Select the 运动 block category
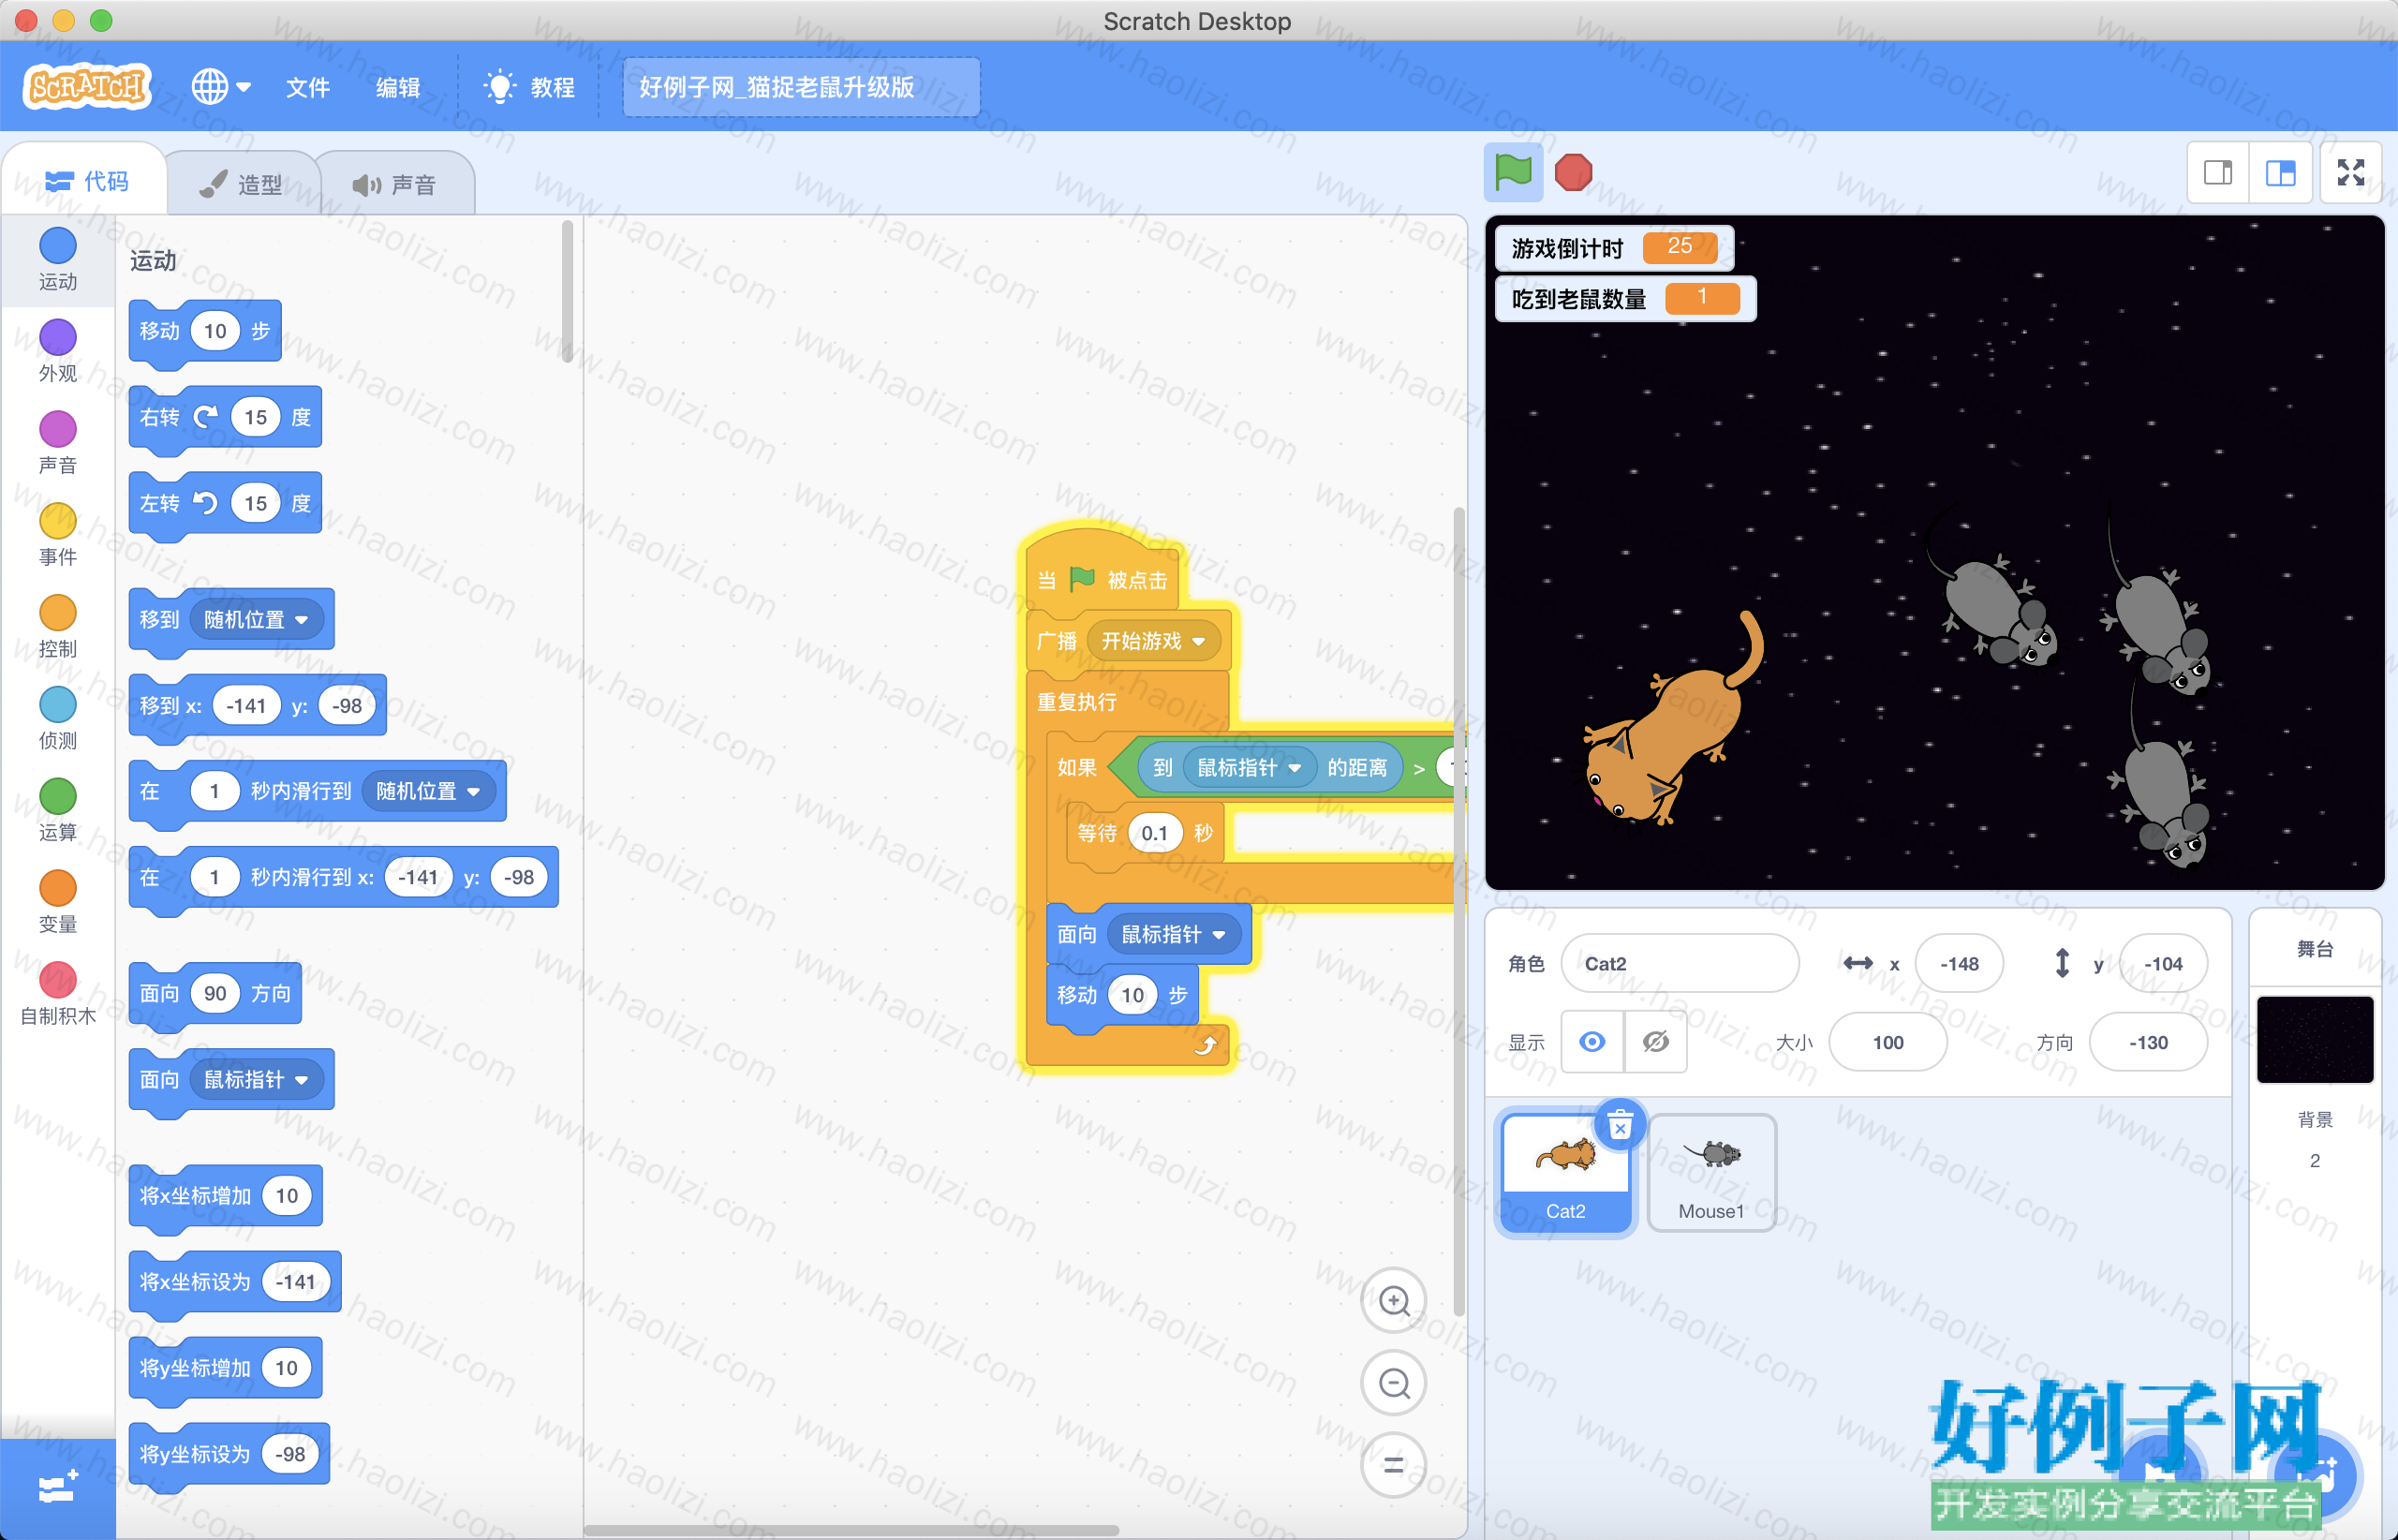Image resolution: width=2398 pixels, height=1540 pixels. coord(58,259)
